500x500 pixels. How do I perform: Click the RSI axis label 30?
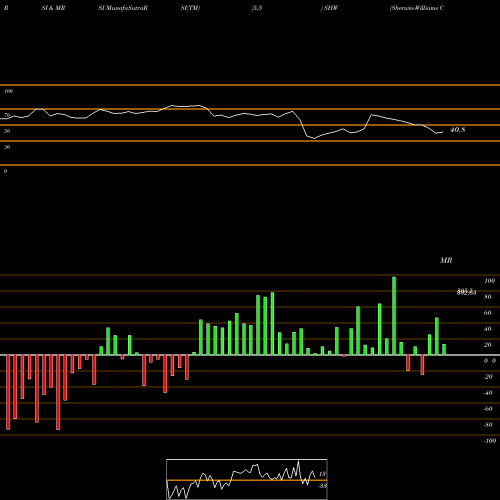[7, 147]
